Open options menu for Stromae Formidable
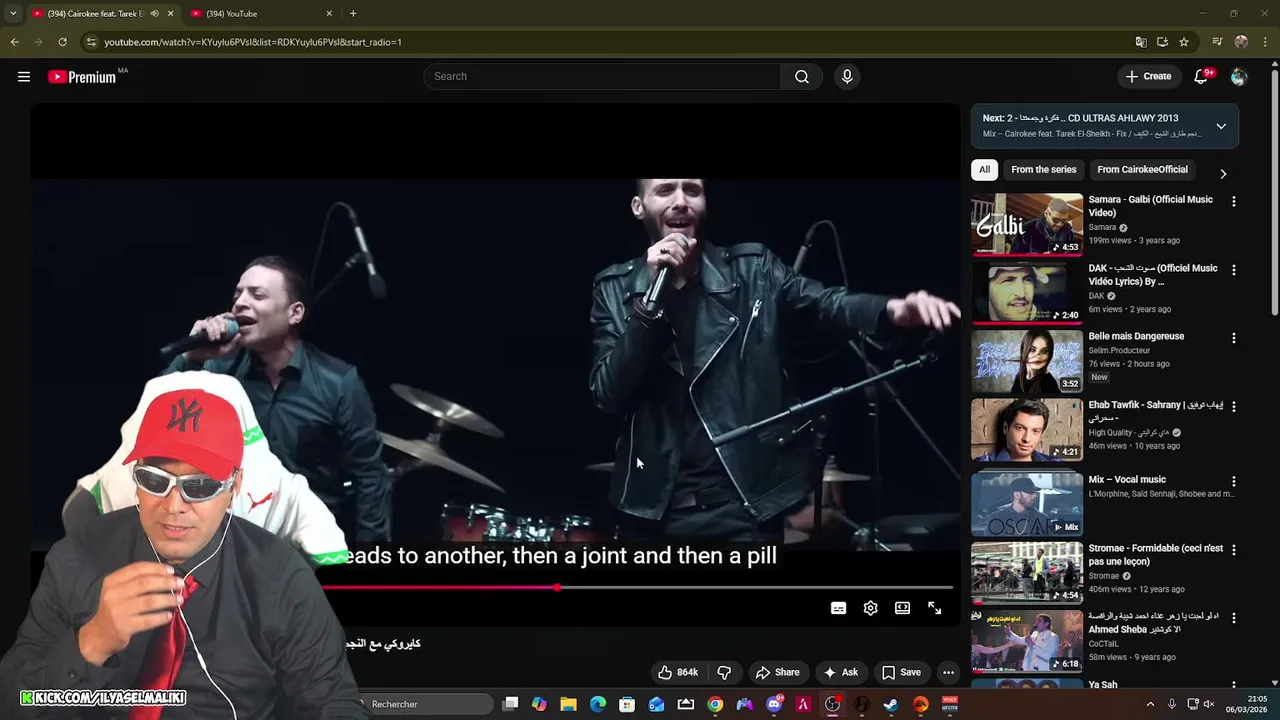This screenshot has width=1280, height=720. click(1233, 550)
